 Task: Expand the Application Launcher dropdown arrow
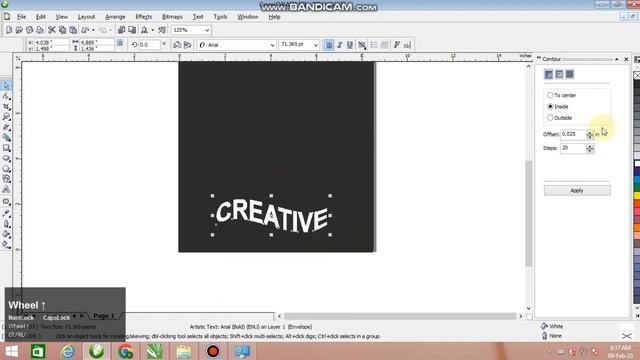[x=153, y=30]
